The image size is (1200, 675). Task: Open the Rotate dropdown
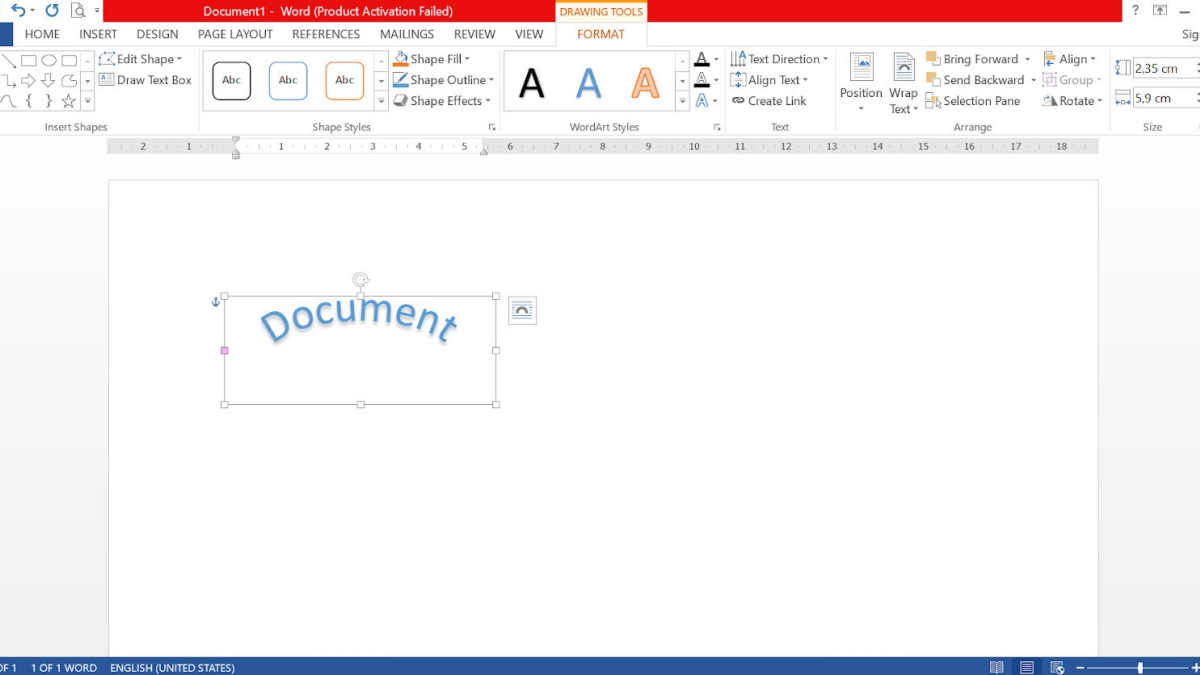tap(1072, 101)
